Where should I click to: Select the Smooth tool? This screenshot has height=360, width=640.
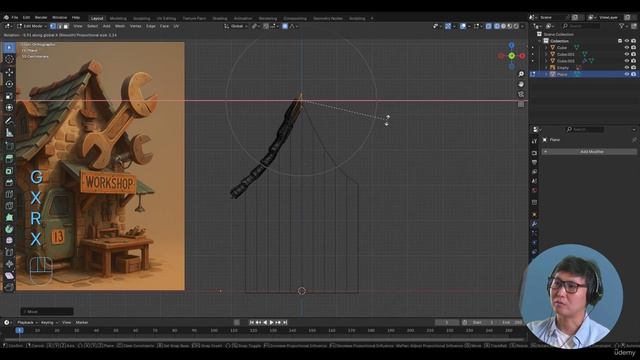pos(9,241)
